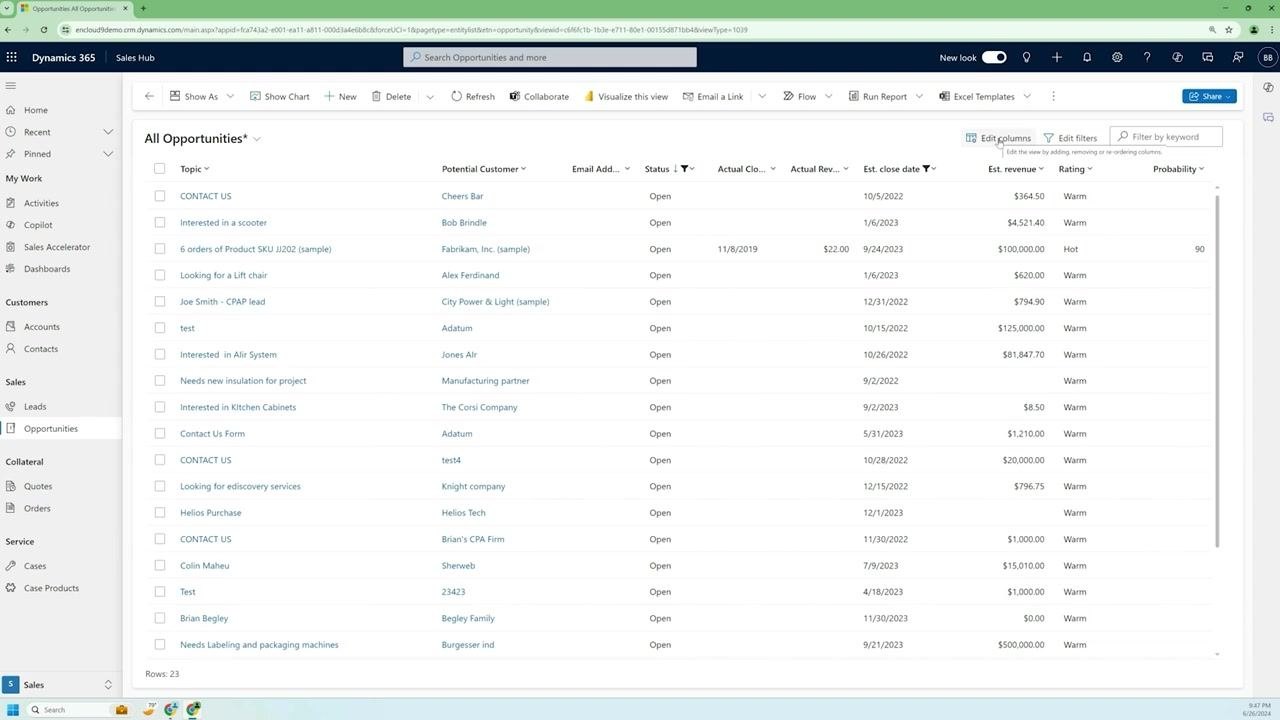Open the Topic column header menu
The width and height of the screenshot is (1280, 720).
coord(195,169)
